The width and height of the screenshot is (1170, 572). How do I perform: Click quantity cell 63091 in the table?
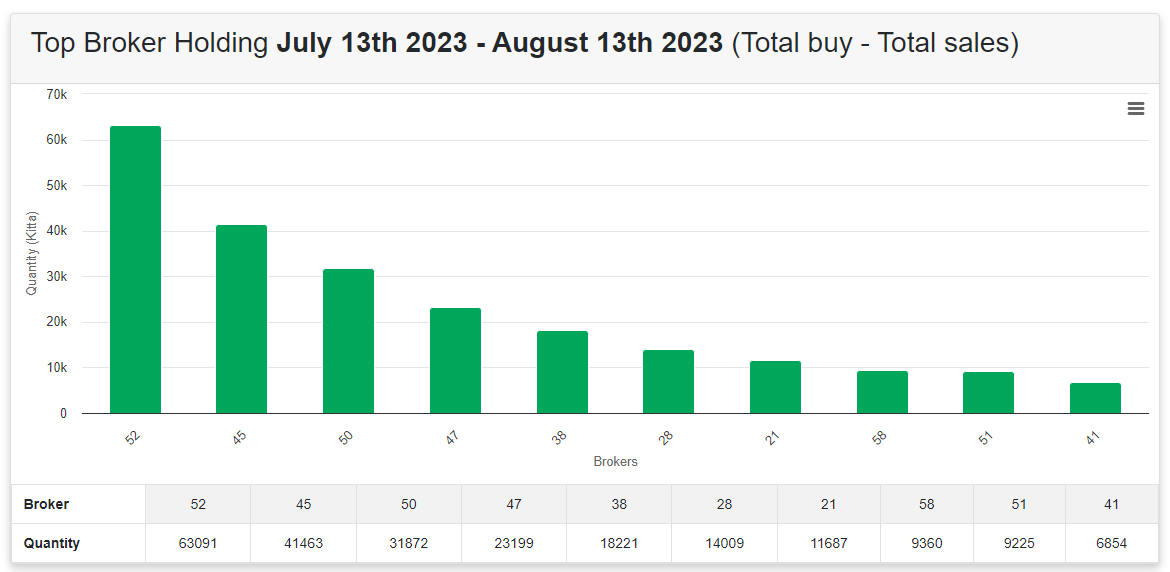pyautogui.click(x=198, y=543)
